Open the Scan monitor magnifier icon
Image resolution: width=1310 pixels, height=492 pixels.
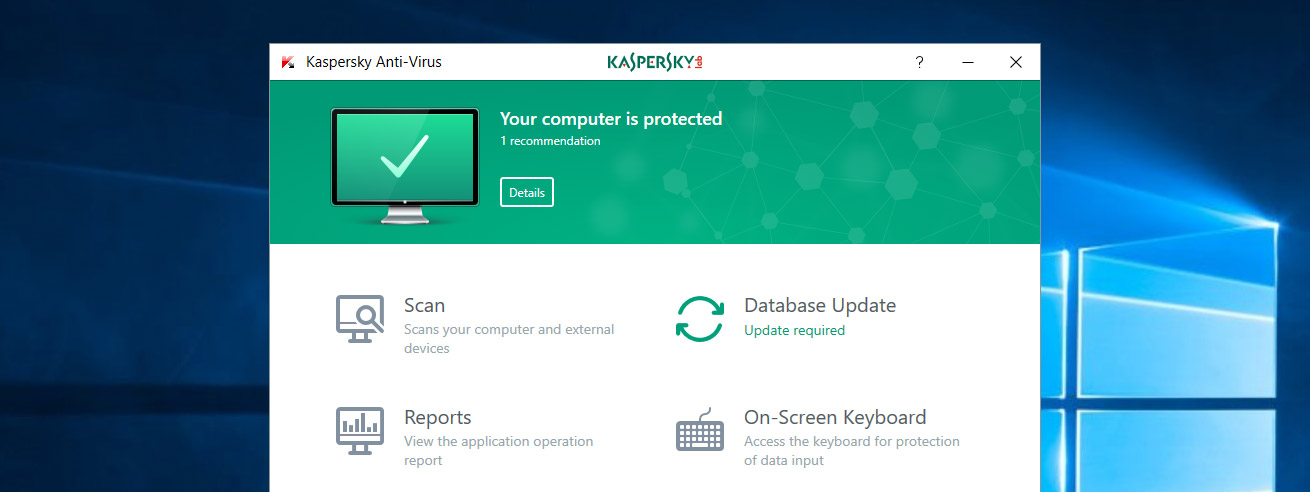pyautogui.click(x=360, y=319)
